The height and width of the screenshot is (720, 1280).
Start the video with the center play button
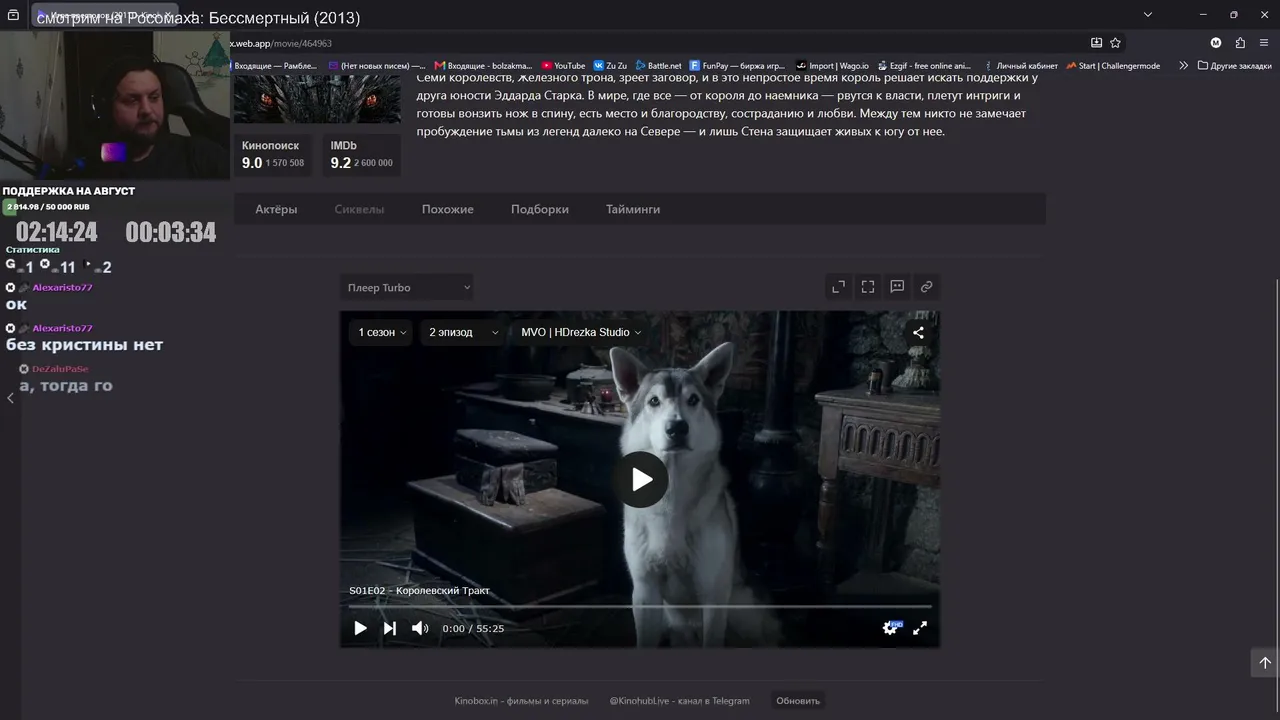coord(641,480)
